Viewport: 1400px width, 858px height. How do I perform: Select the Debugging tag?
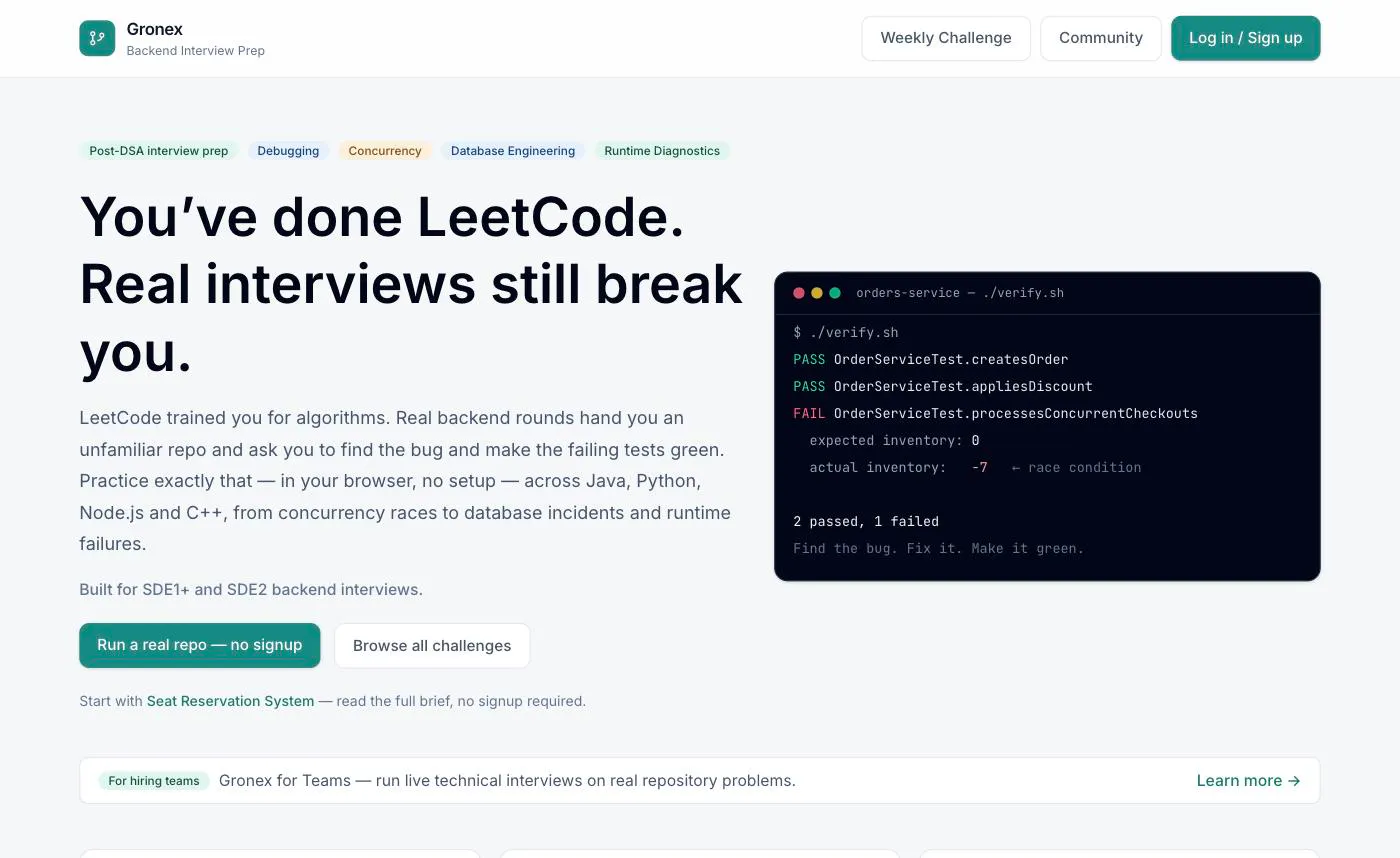click(288, 151)
